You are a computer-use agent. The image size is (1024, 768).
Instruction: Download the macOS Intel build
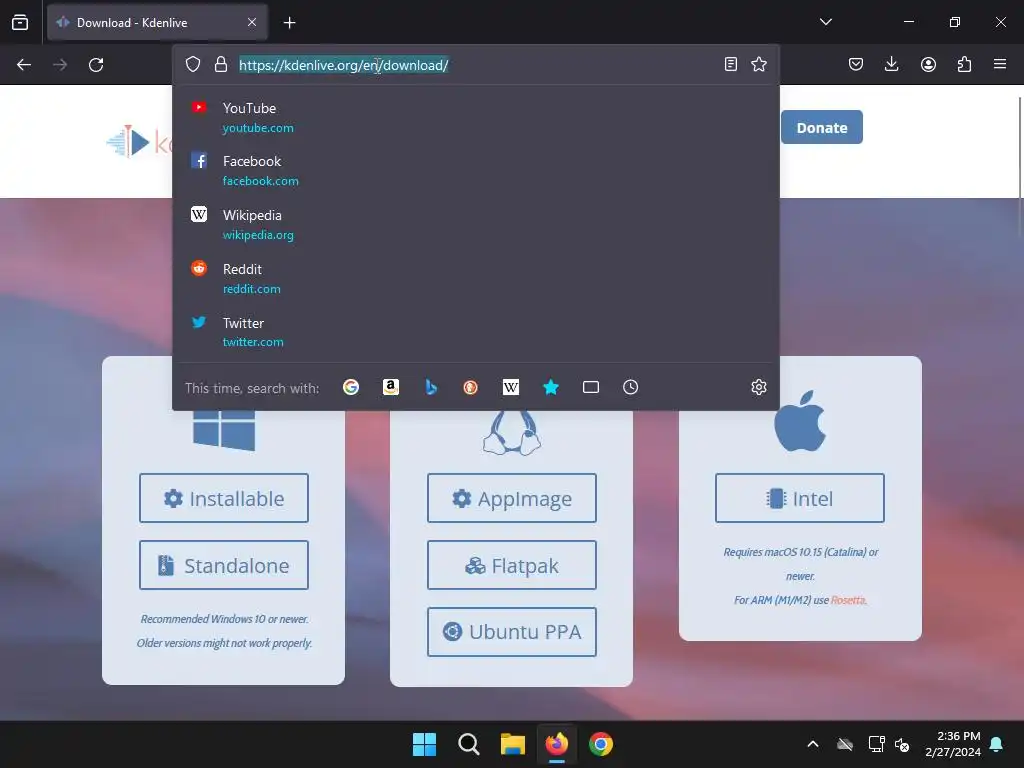799,498
